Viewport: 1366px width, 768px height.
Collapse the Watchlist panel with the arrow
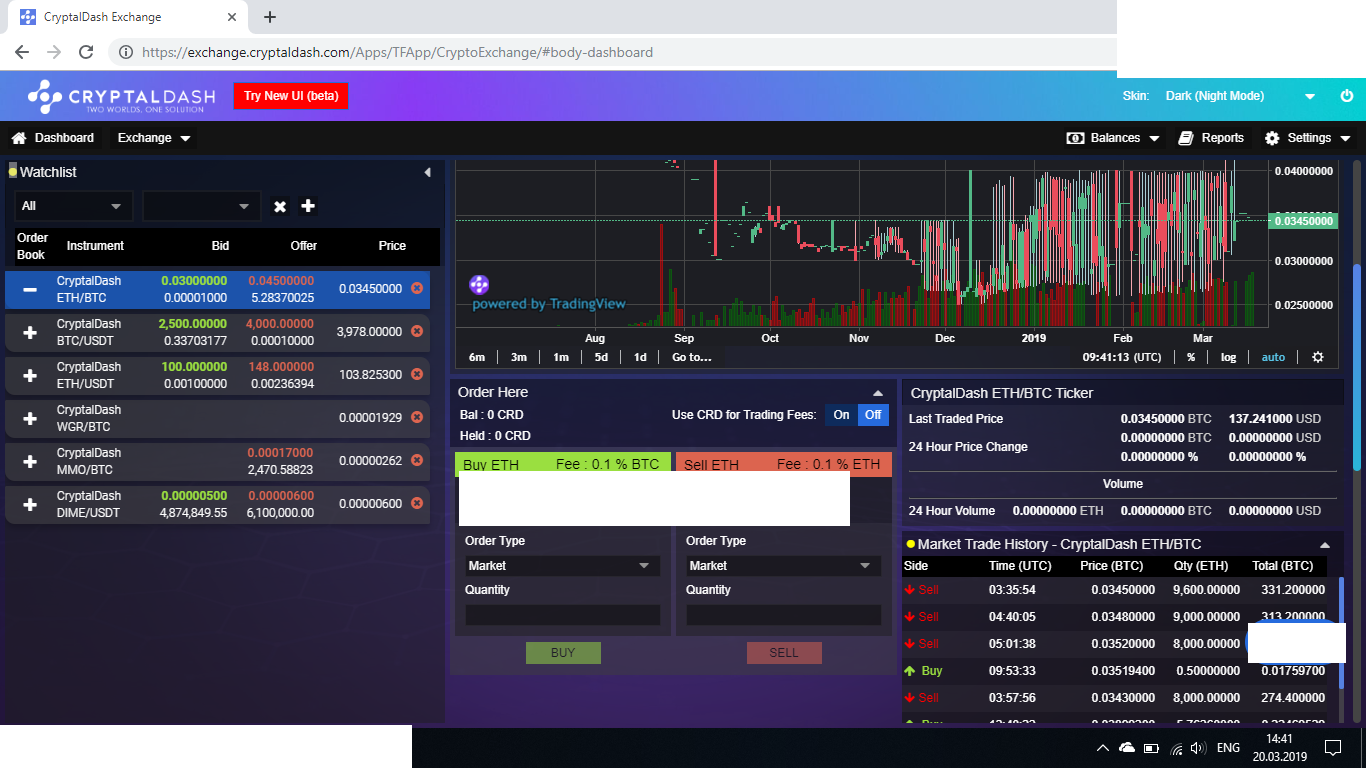click(427, 172)
